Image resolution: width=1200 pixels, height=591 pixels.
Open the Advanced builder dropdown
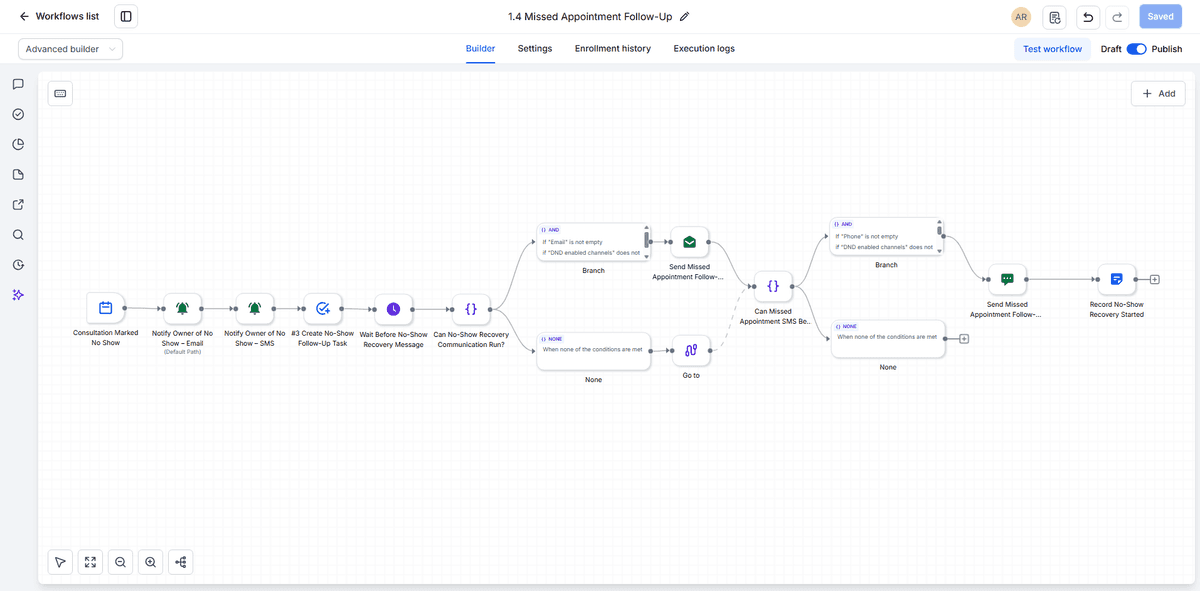point(70,49)
